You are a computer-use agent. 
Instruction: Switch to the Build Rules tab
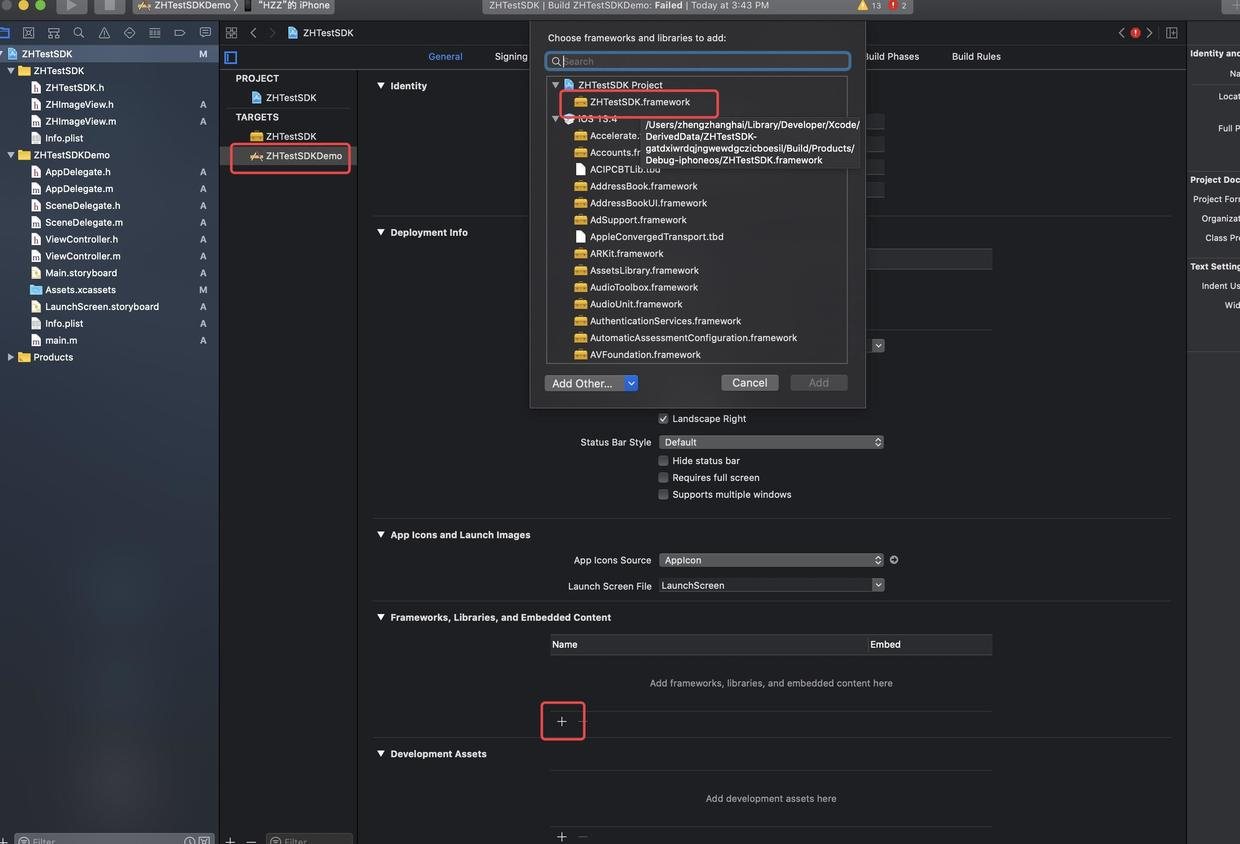pyautogui.click(x=976, y=57)
